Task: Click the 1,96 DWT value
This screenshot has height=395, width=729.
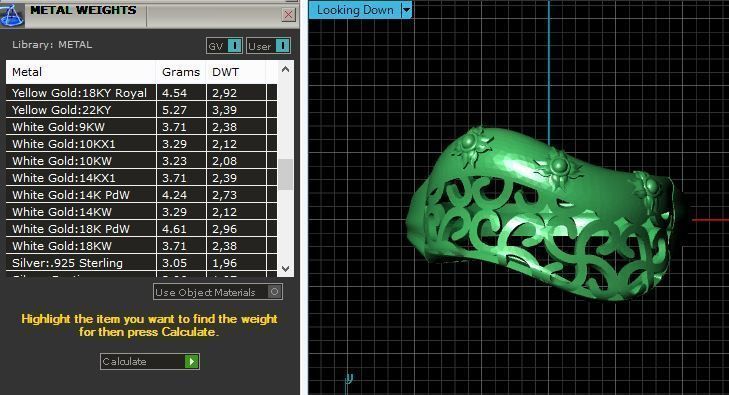Action: click(x=225, y=263)
